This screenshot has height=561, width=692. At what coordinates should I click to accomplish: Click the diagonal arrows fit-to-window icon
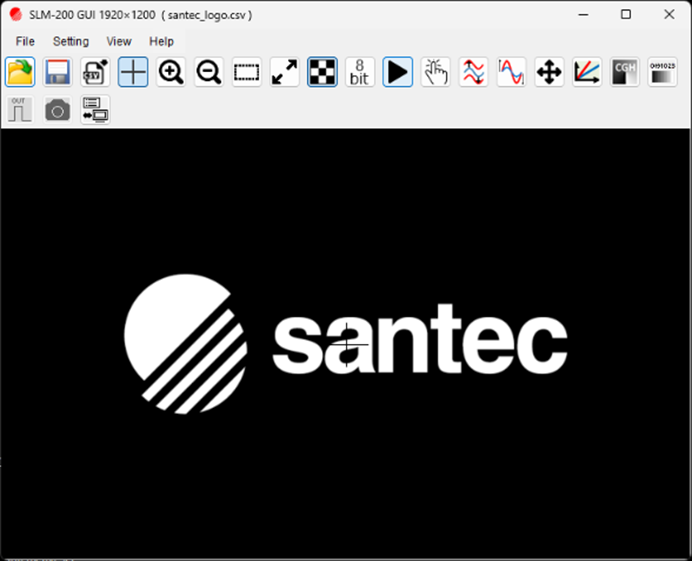(285, 72)
